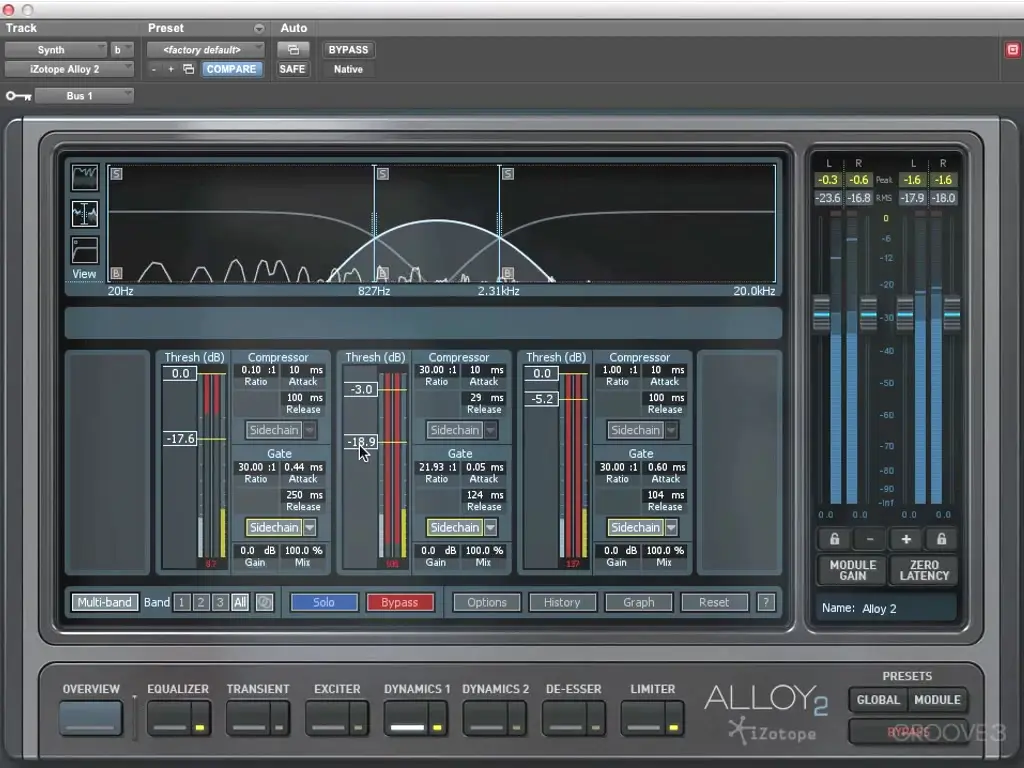This screenshot has height=768, width=1024.
Task: Click the left lock icon under meters
Action: coord(835,539)
